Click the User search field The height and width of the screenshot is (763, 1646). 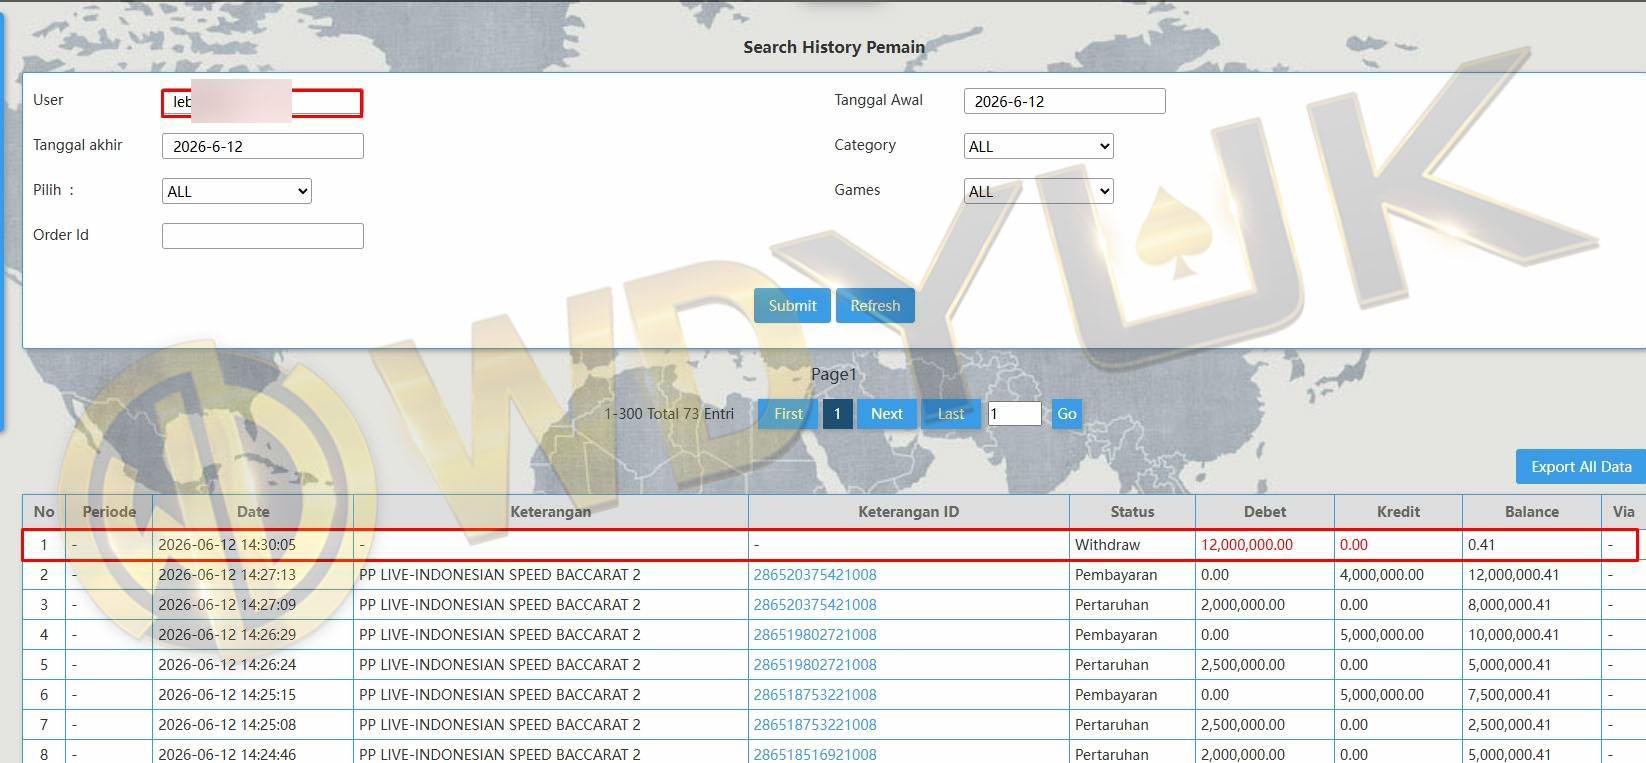pos(262,102)
